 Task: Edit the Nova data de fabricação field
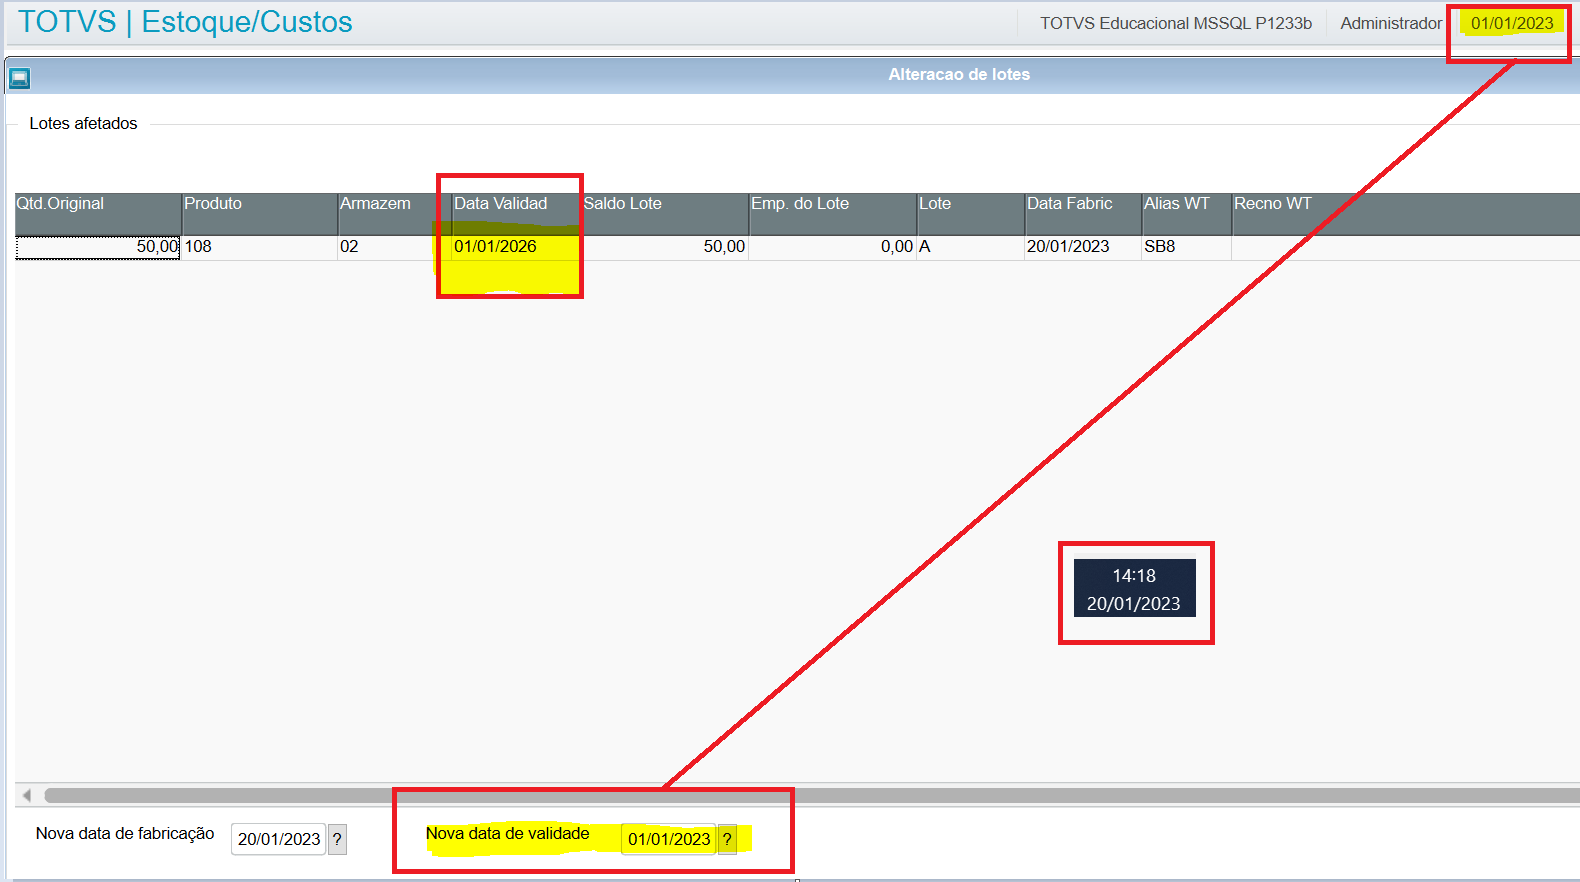tap(278, 839)
